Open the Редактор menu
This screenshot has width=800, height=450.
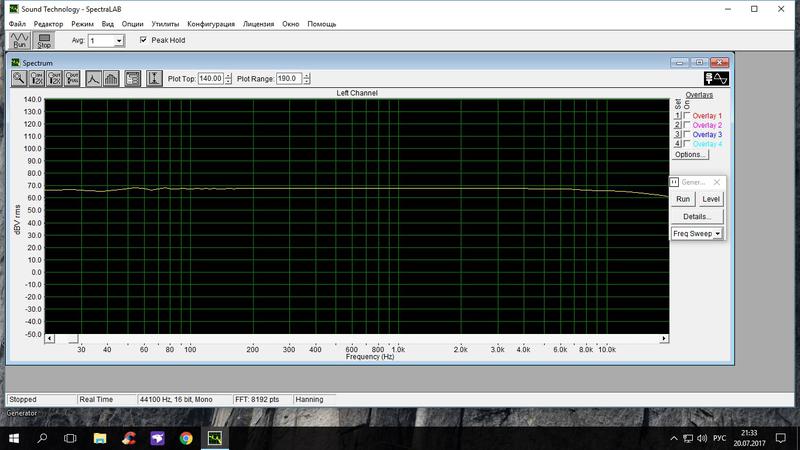pyautogui.click(x=48, y=24)
